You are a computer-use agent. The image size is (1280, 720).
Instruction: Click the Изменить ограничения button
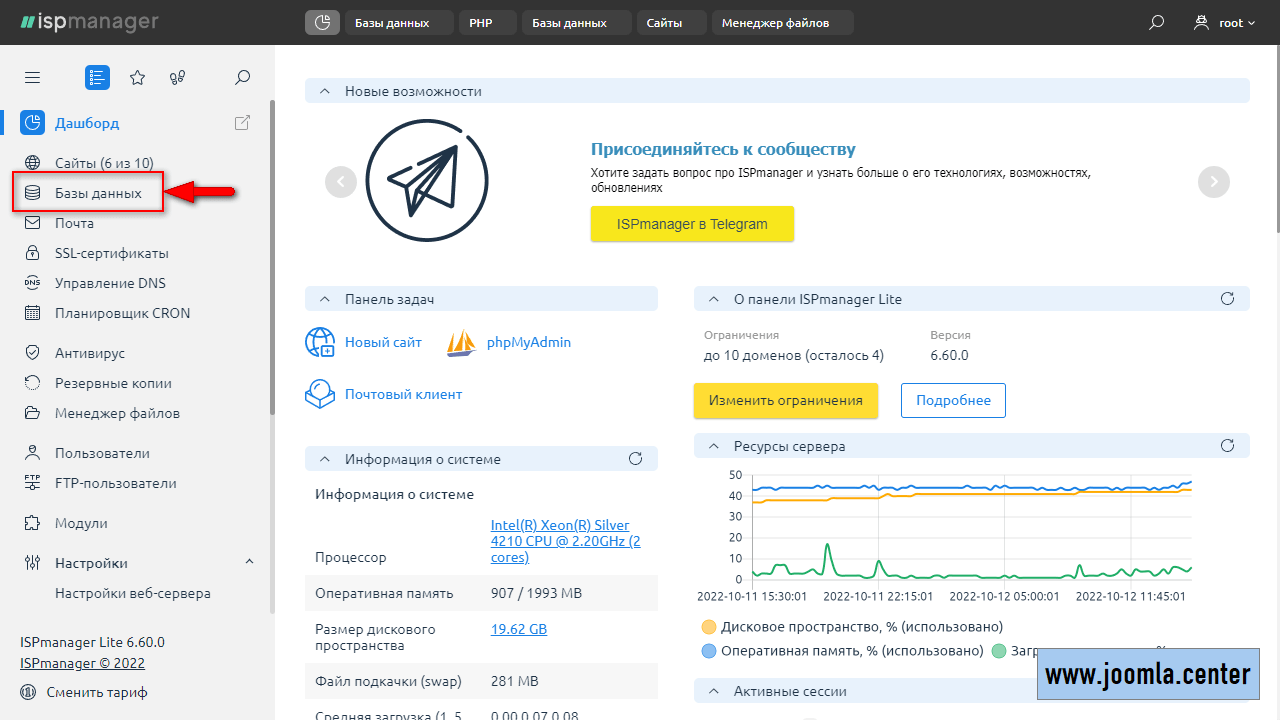(785, 400)
